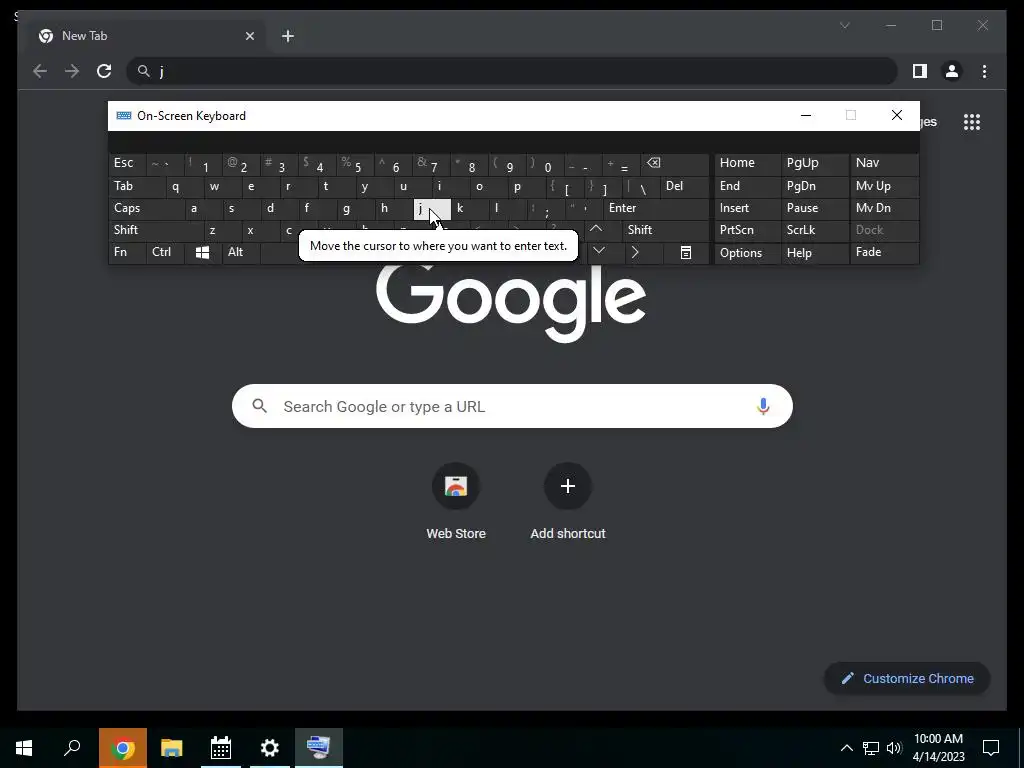Click the Tab key on keyboard

[x=136, y=187]
